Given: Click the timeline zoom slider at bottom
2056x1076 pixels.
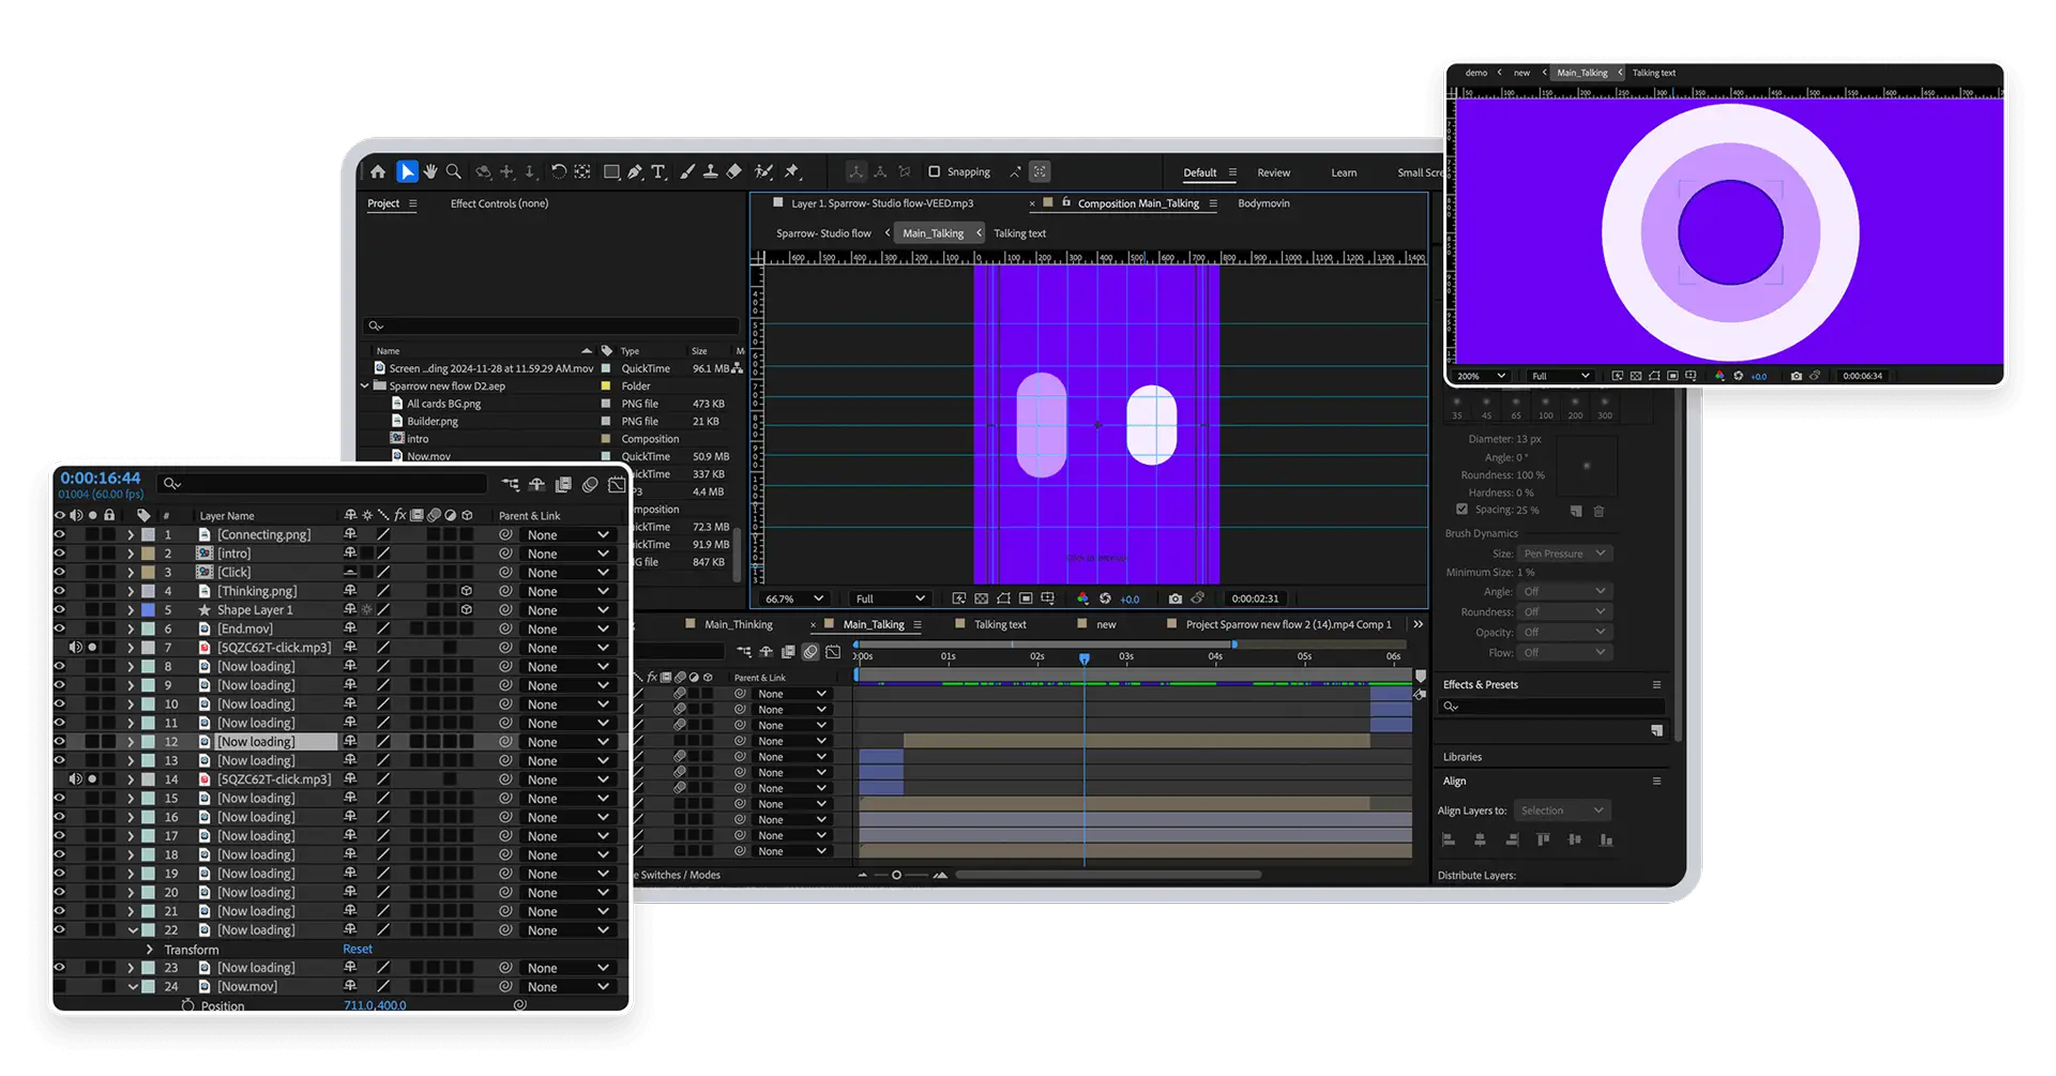Looking at the screenshot, I should pyautogui.click(x=896, y=875).
